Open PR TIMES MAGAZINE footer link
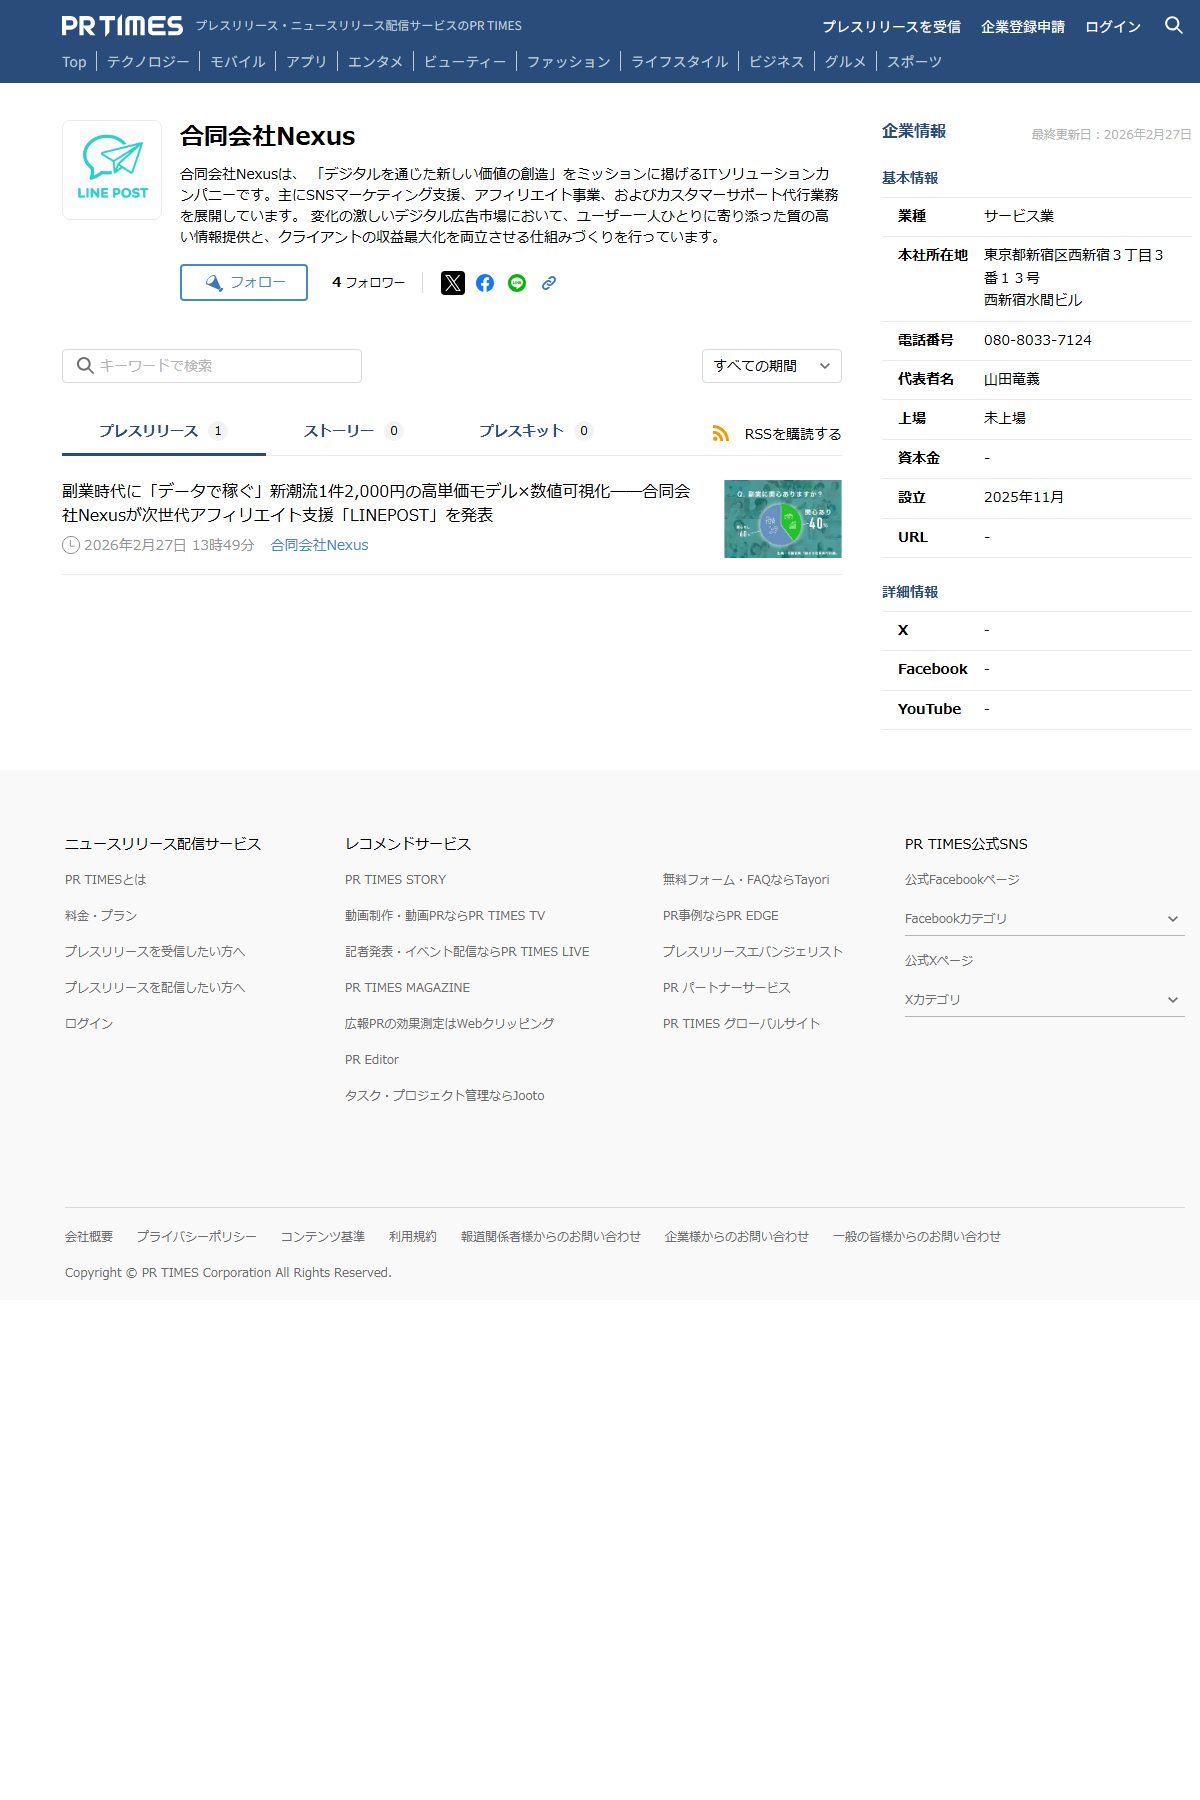Viewport: 1200px width, 1800px height. [x=407, y=988]
